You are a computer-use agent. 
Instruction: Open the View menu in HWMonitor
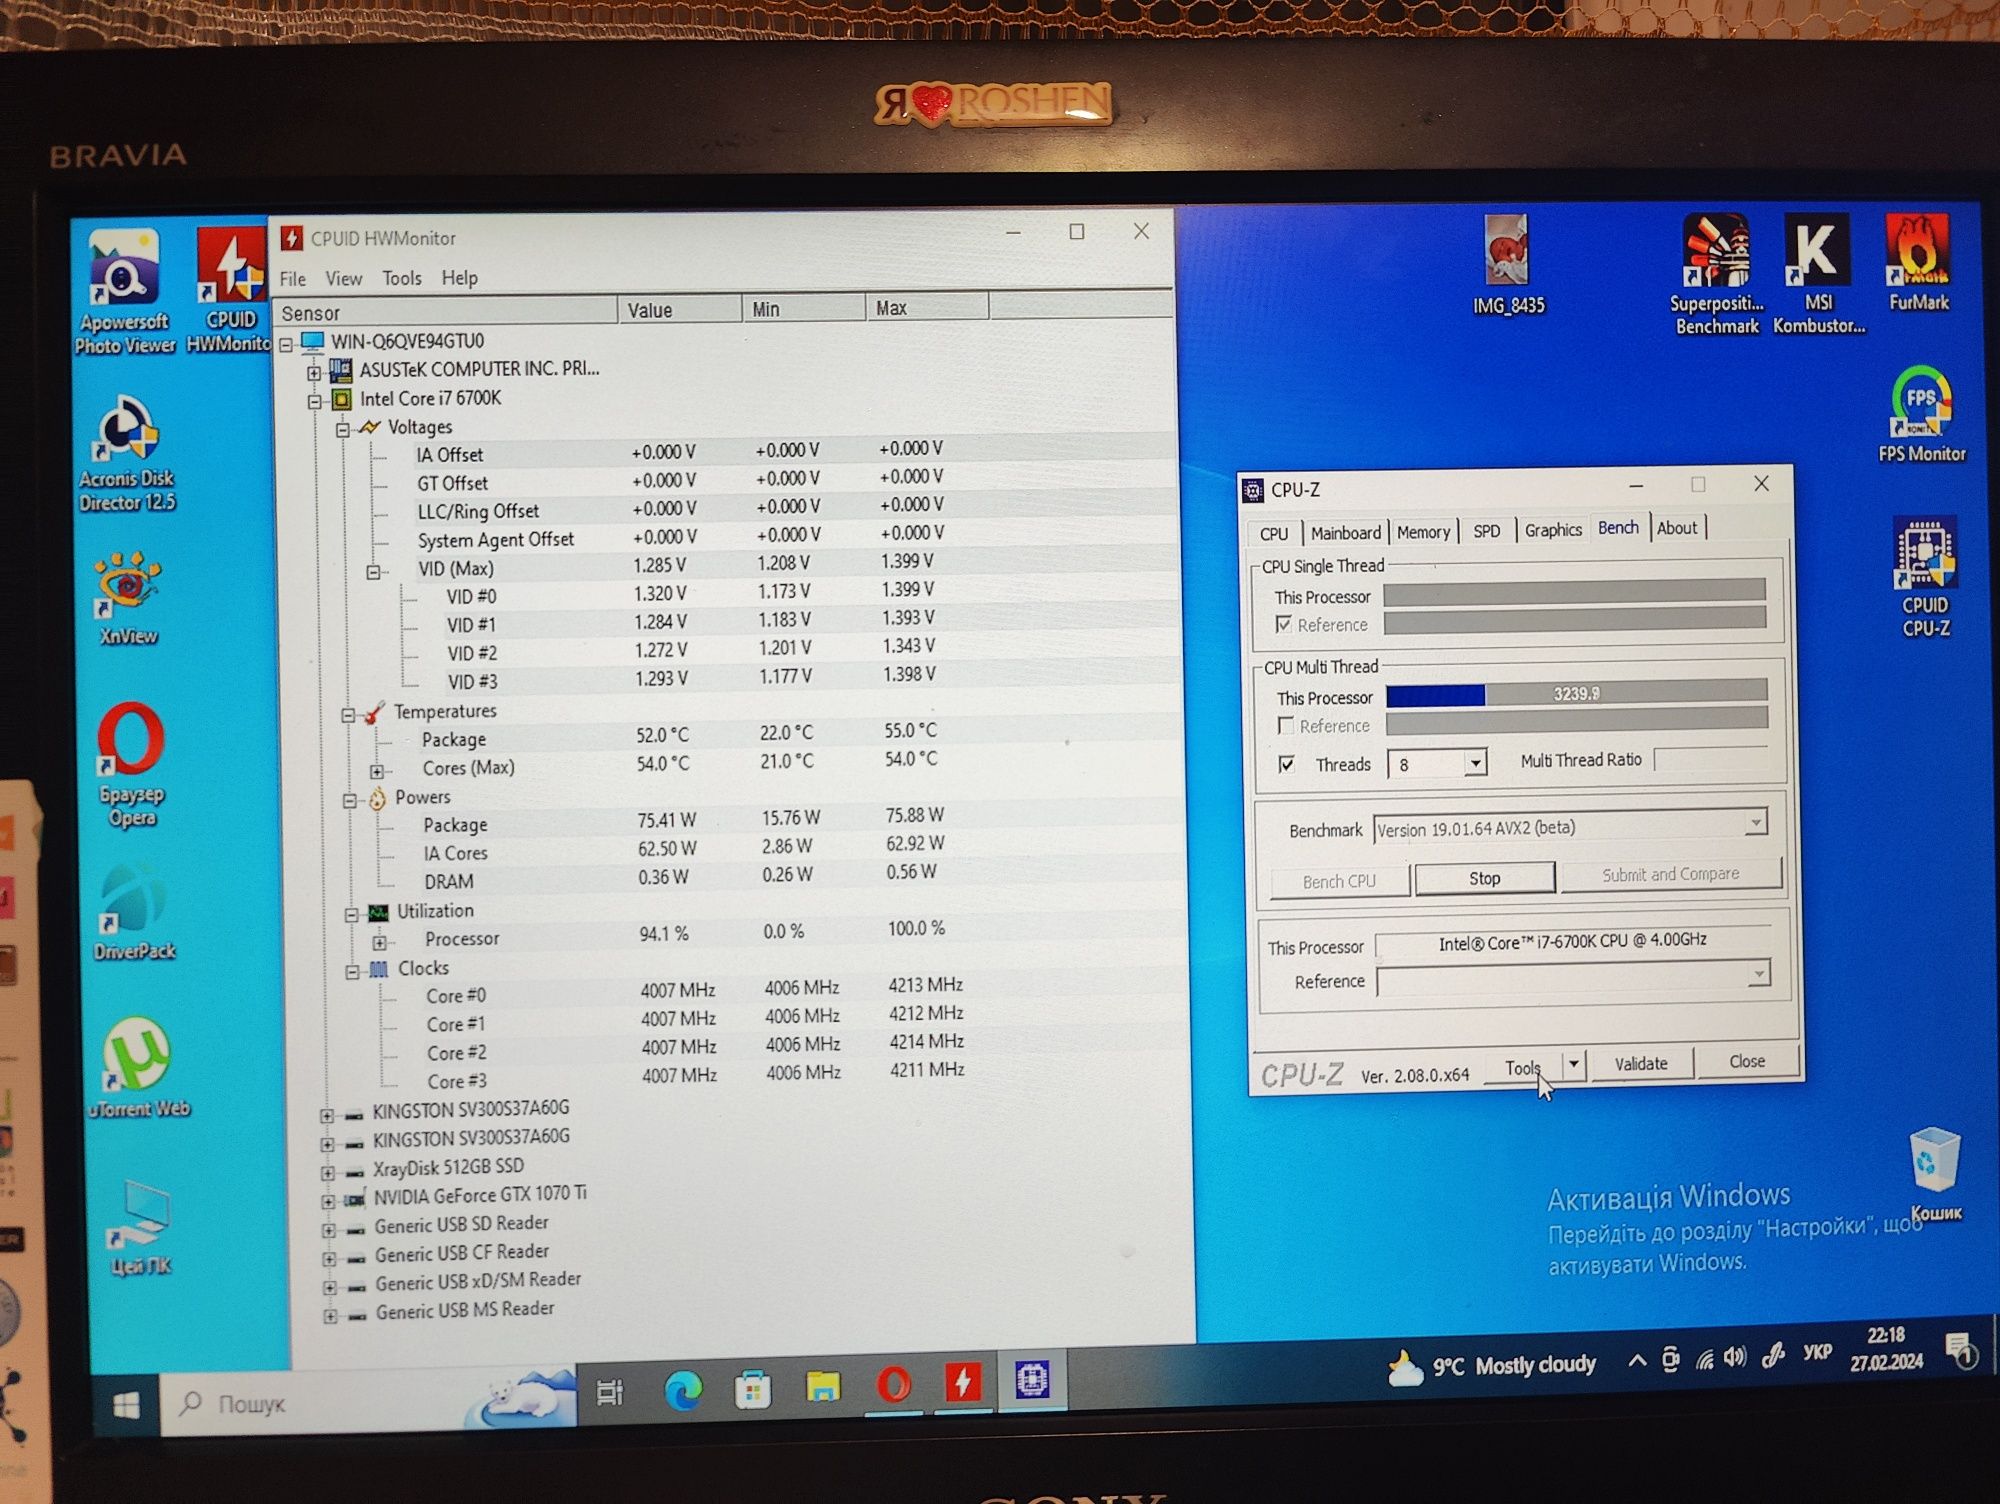344,279
